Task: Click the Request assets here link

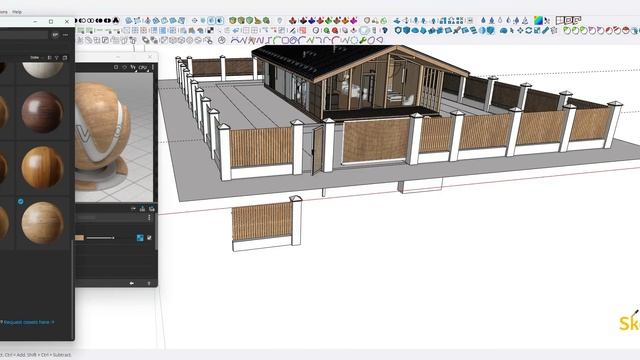Action: coord(29,322)
